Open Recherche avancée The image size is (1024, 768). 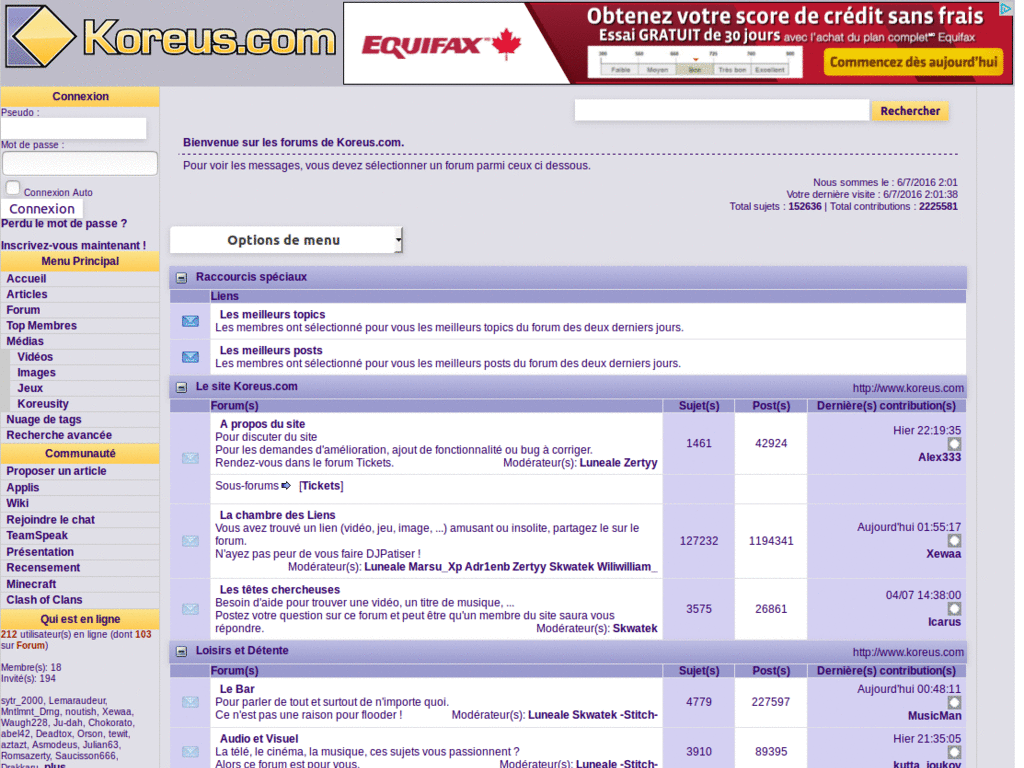(59, 436)
